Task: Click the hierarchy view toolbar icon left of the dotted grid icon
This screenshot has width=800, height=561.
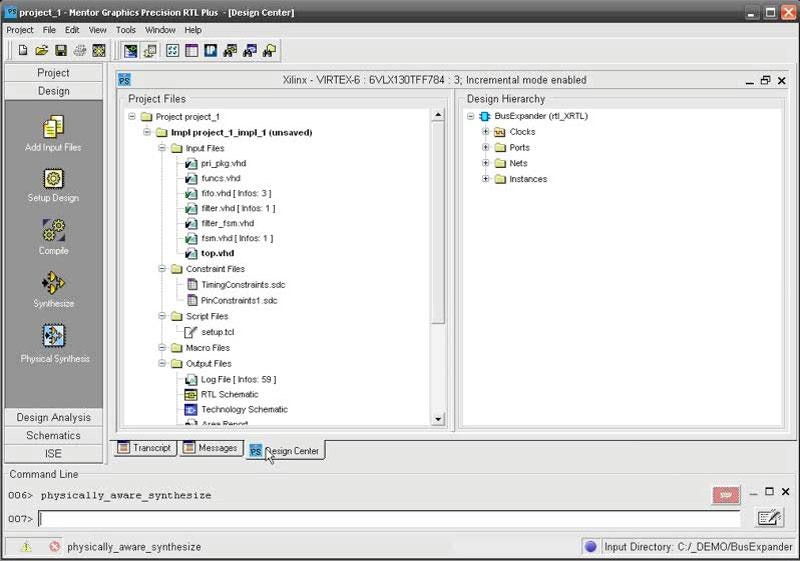Action: pos(150,50)
